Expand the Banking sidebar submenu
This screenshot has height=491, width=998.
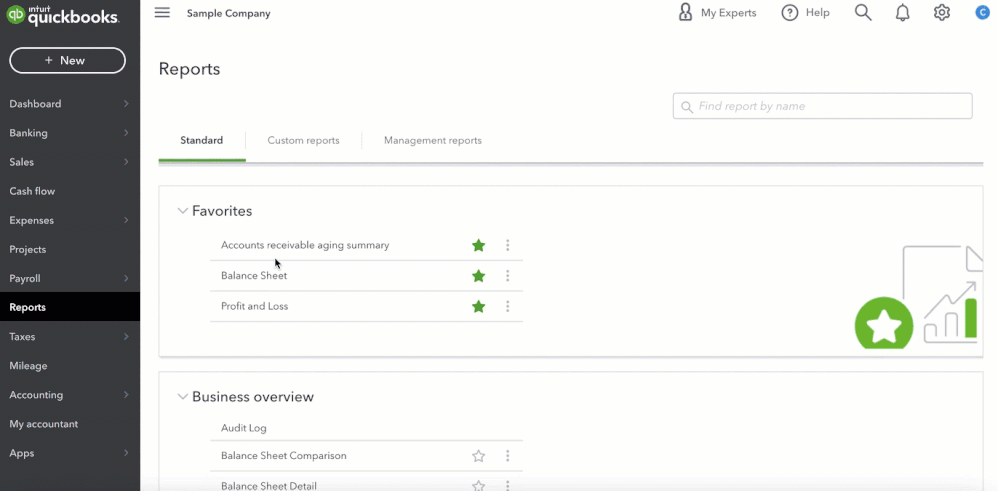click(x=126, y=133)
